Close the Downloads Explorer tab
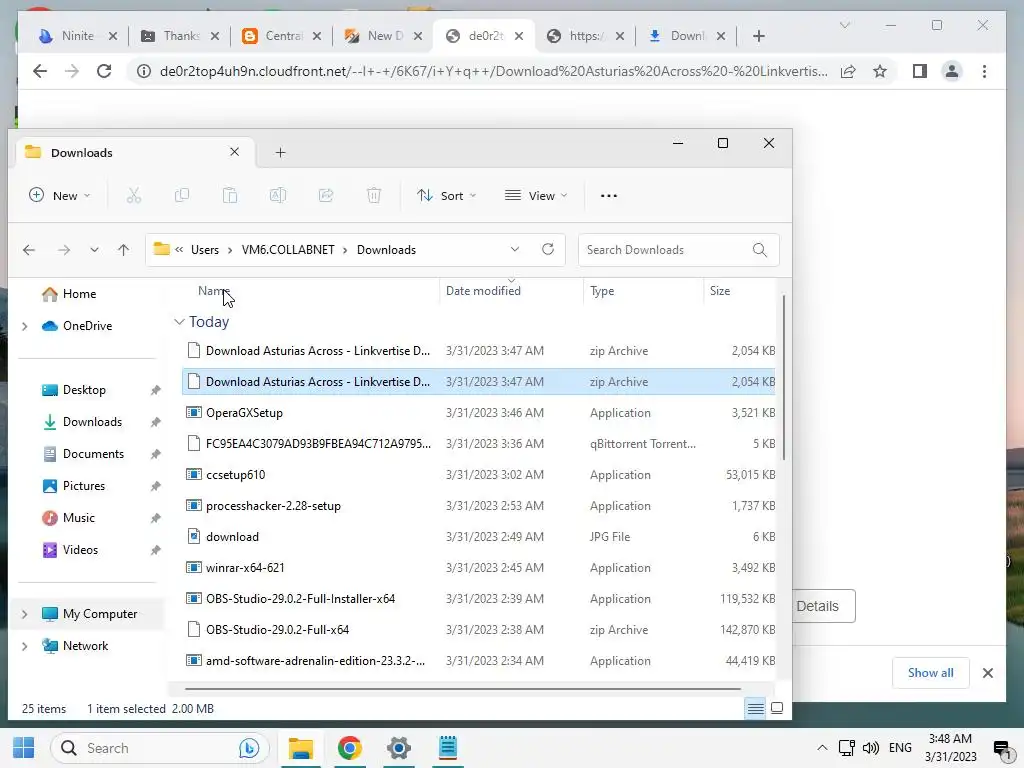This screenshot has width=1024, height=768. pyautogui.click(x=234, y=152)
